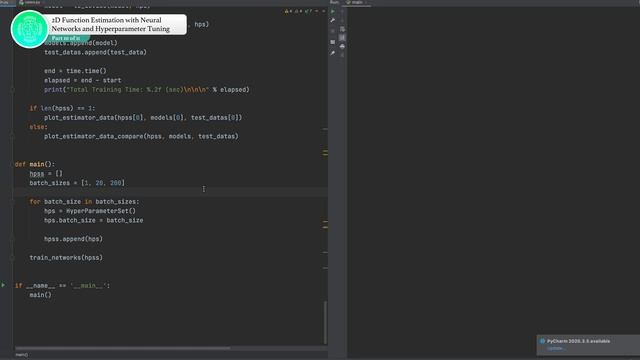Click the 'def main():' line

(x=35, y=164)
